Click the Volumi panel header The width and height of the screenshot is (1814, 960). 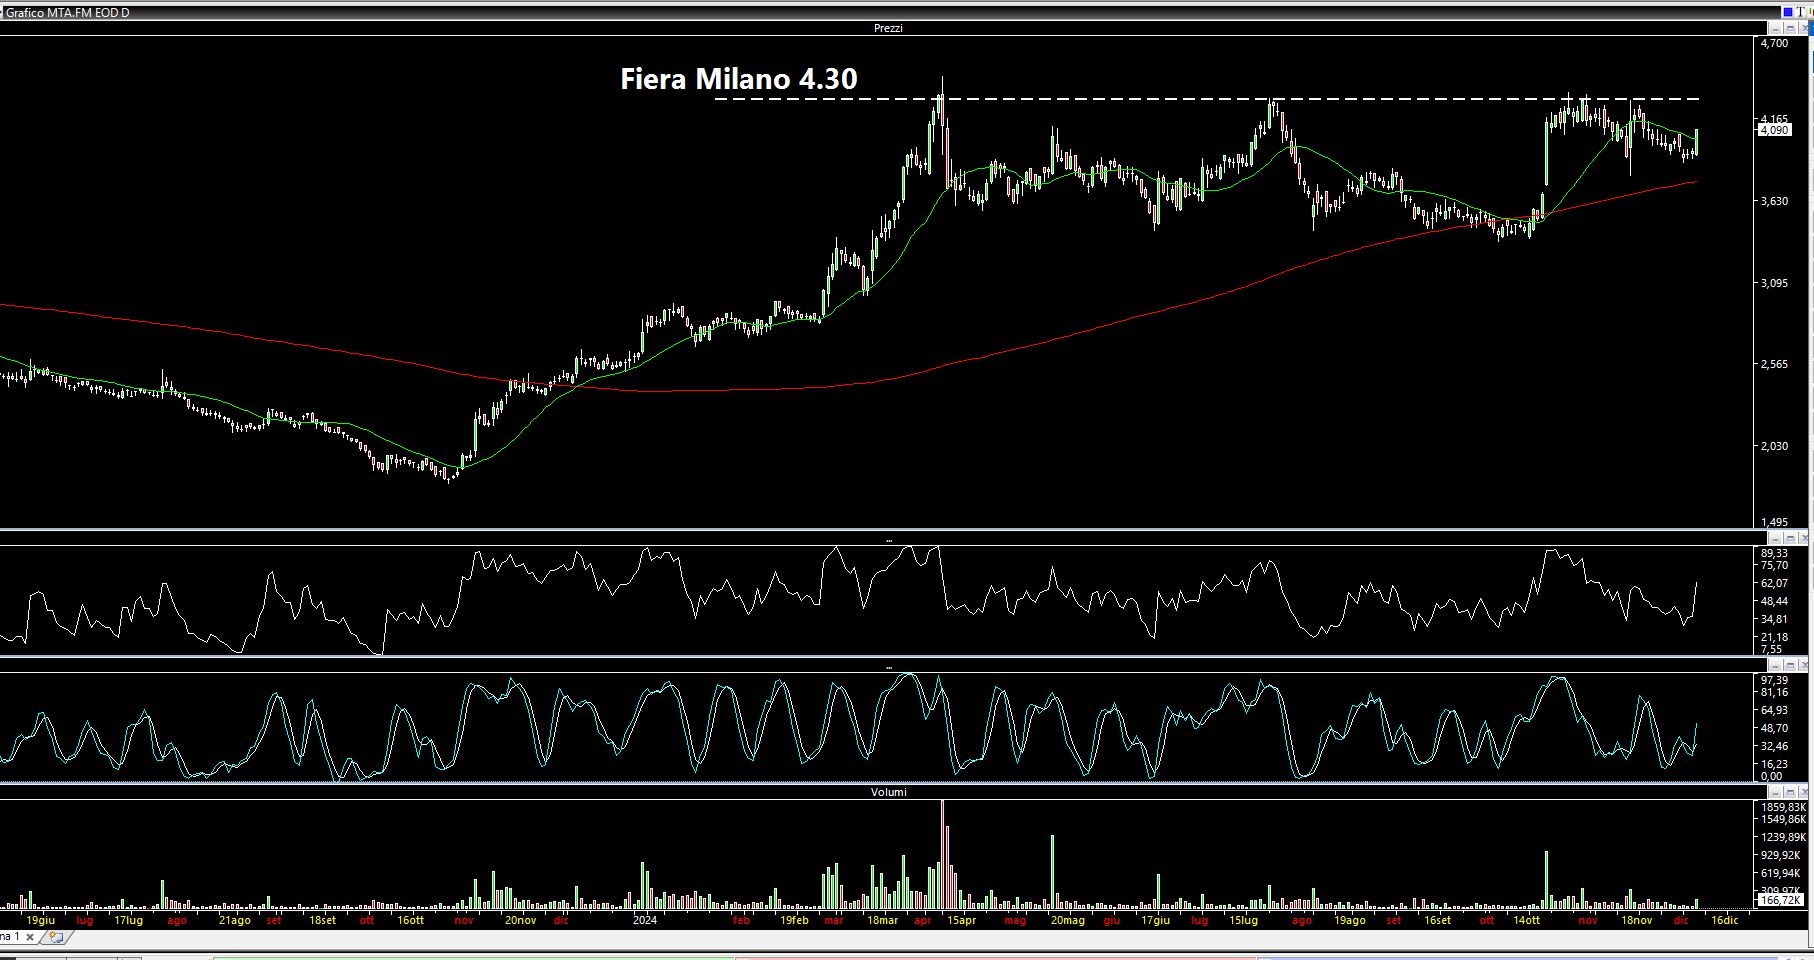click(888, 792)
